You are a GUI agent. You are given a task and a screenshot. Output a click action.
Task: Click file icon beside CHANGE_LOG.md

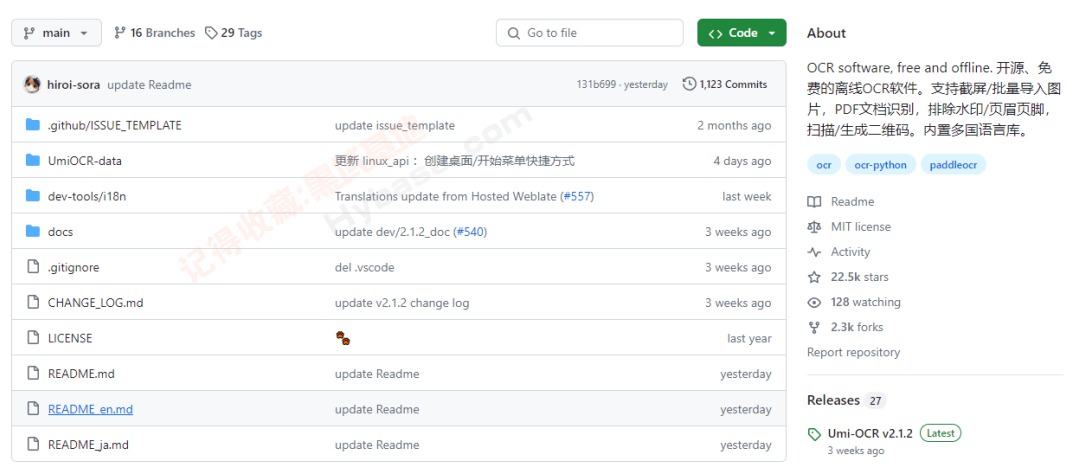click(33, 303)
